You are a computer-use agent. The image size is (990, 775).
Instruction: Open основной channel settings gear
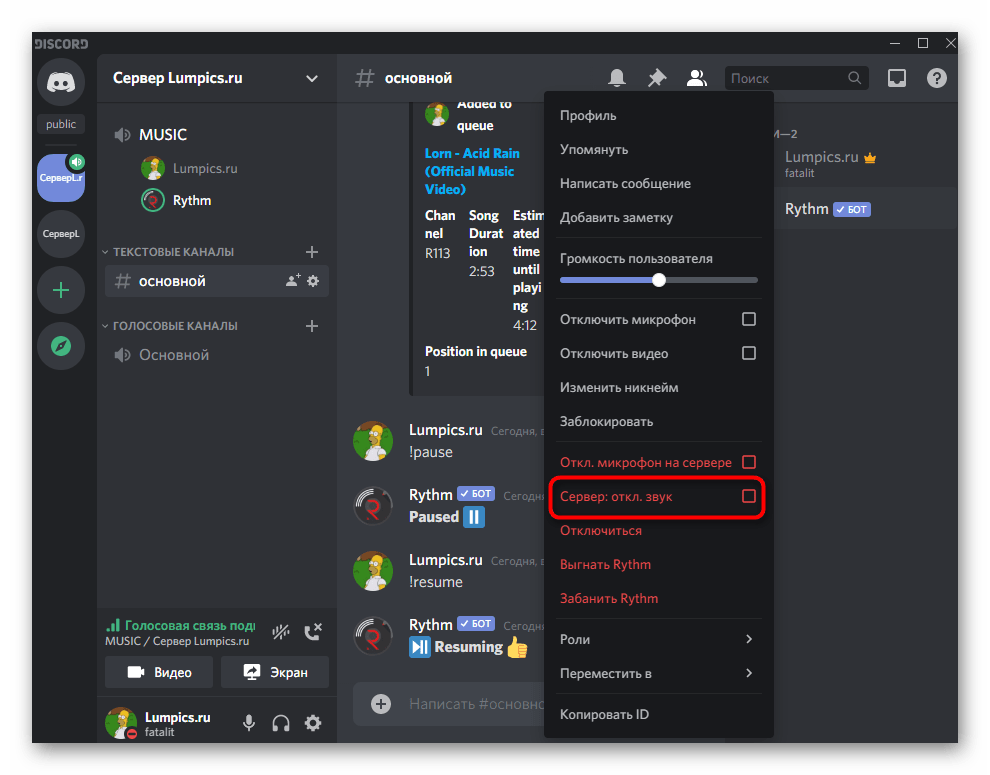pos(313,280)
